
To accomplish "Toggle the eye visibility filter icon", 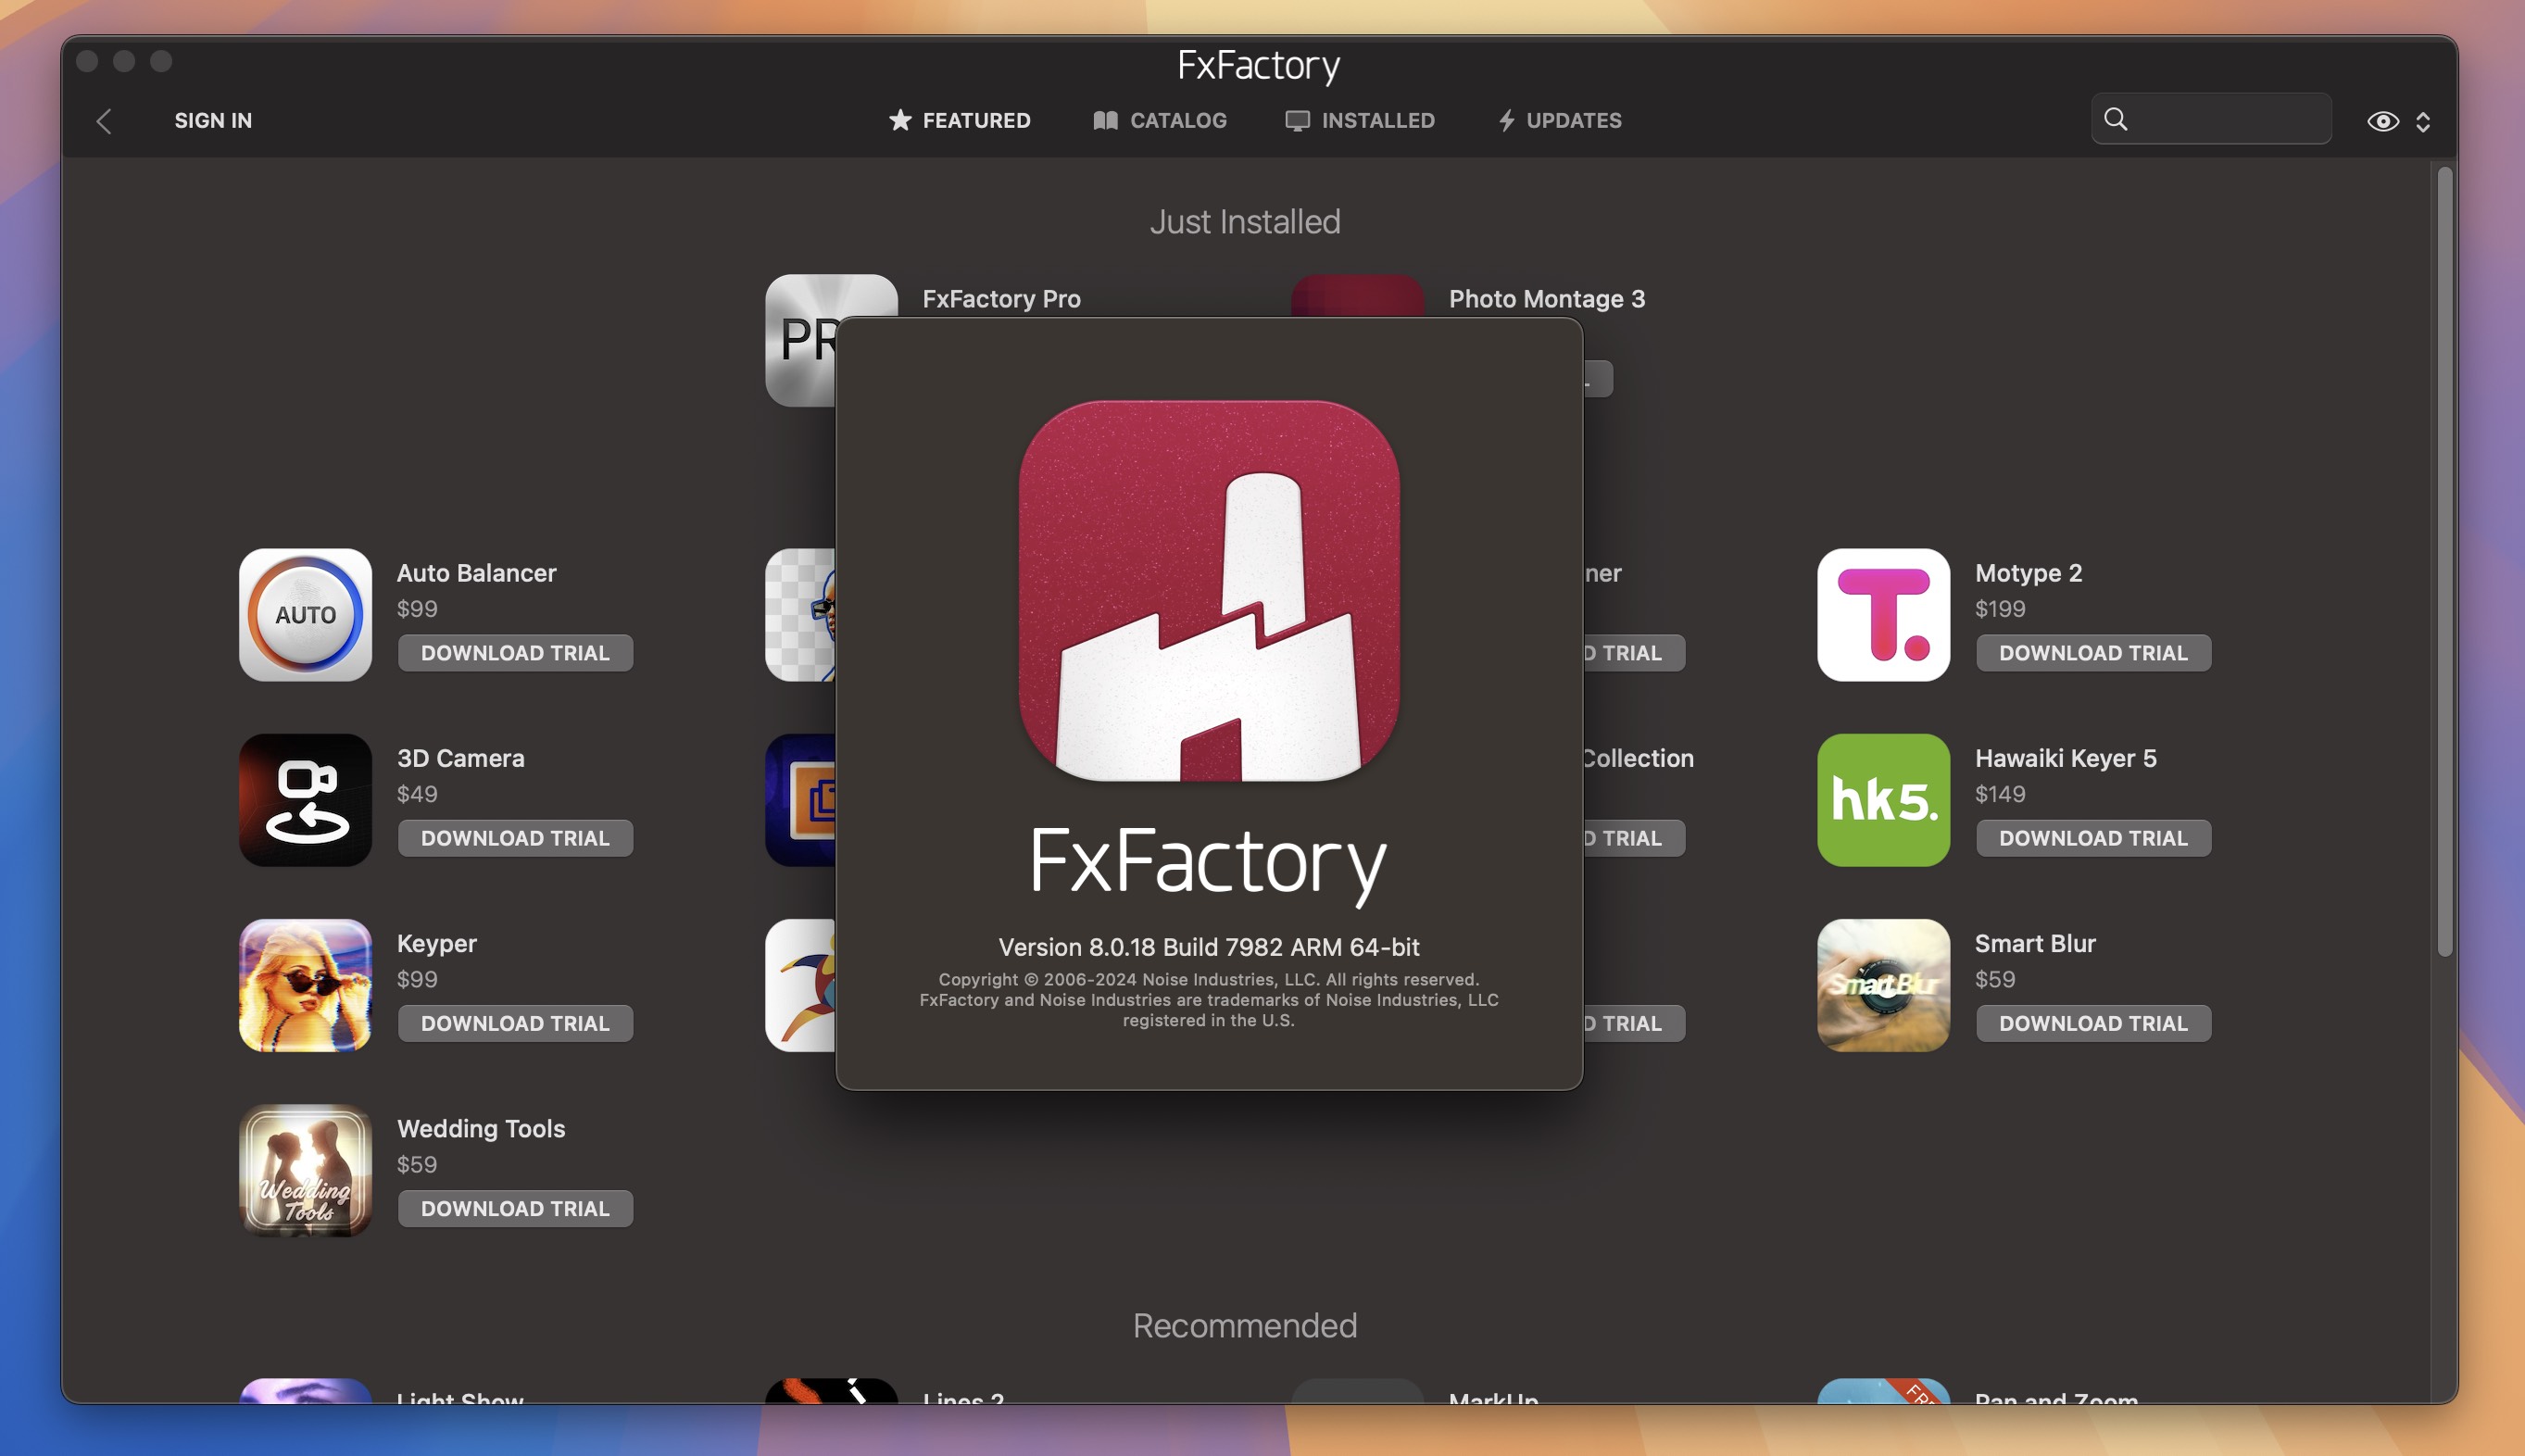I will click(2383, 121).
